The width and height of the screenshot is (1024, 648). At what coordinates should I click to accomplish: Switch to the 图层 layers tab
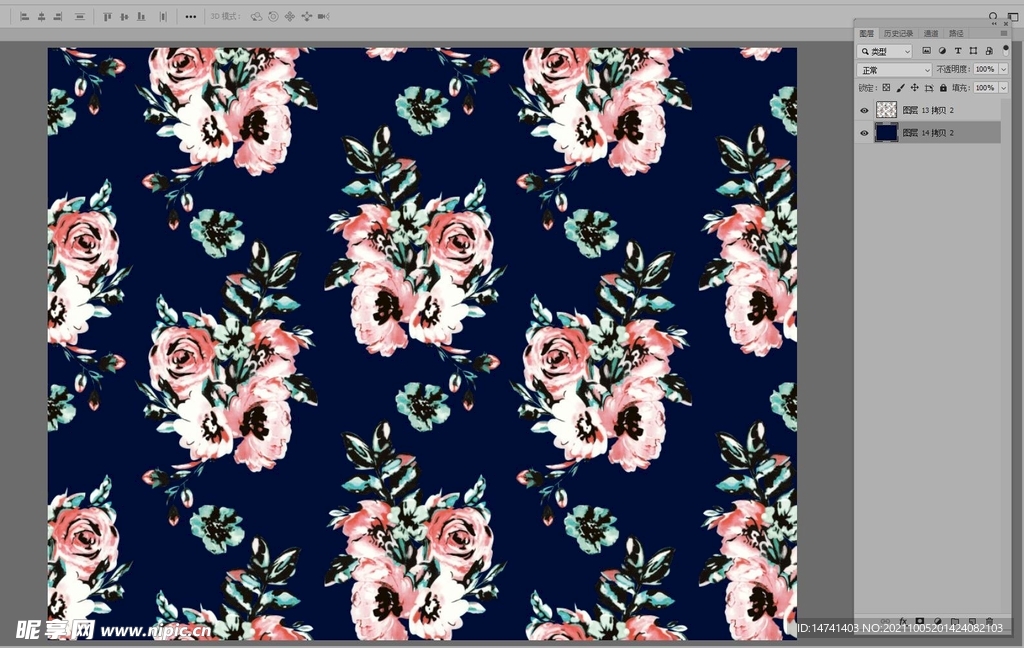867,33
